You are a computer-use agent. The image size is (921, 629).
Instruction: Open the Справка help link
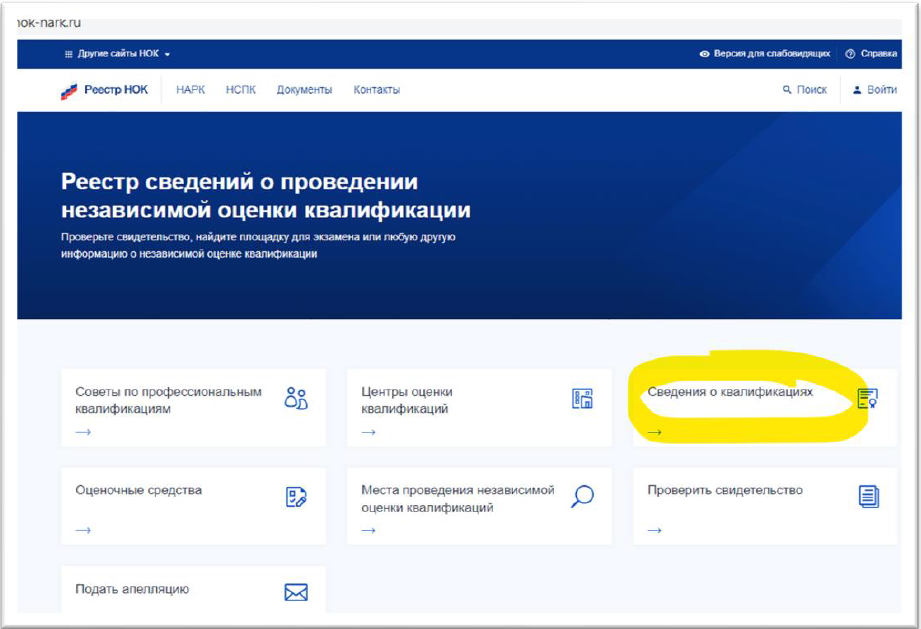(871, 54)
